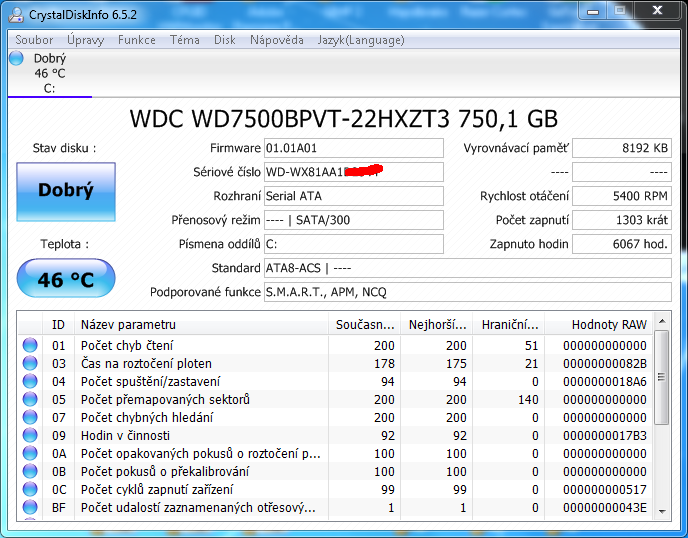Open the Disk menu

[x=225, y=40]
